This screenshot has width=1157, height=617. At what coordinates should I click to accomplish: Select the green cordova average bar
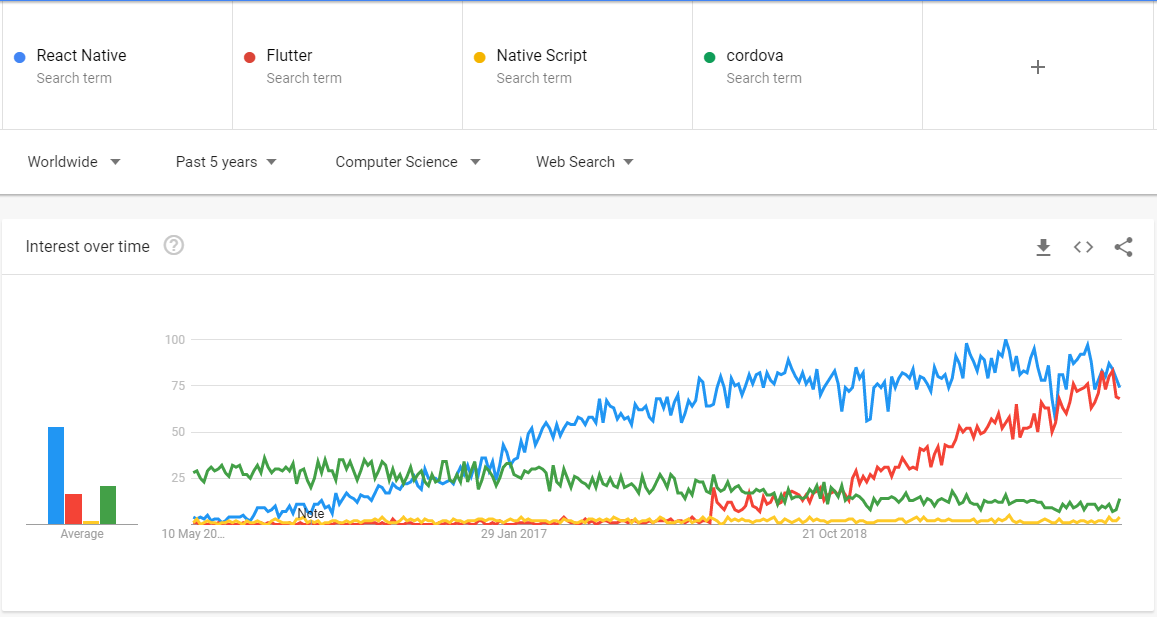(x=108, y=505)
